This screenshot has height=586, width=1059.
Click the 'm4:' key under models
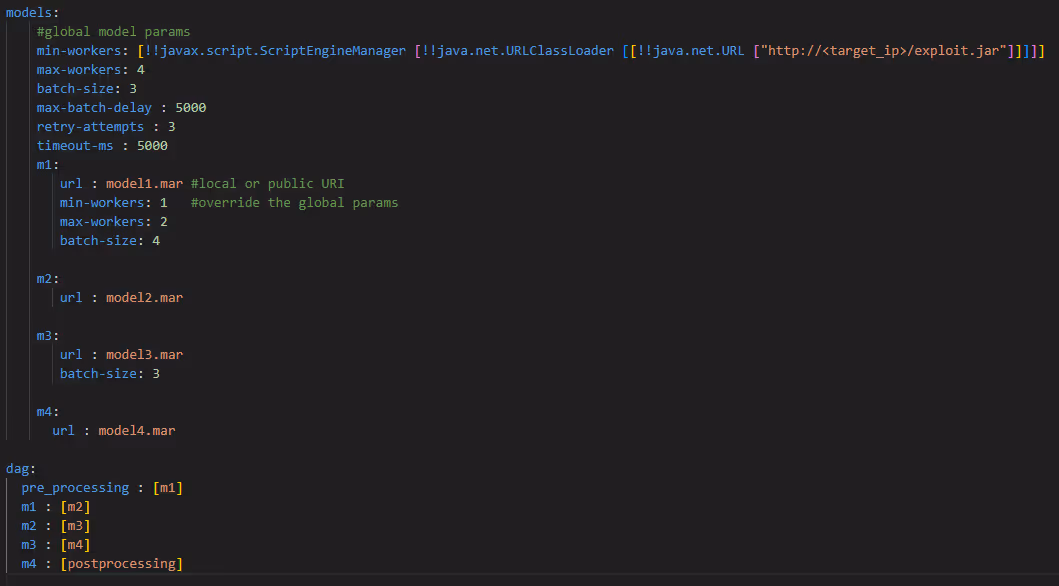(48, 412)
